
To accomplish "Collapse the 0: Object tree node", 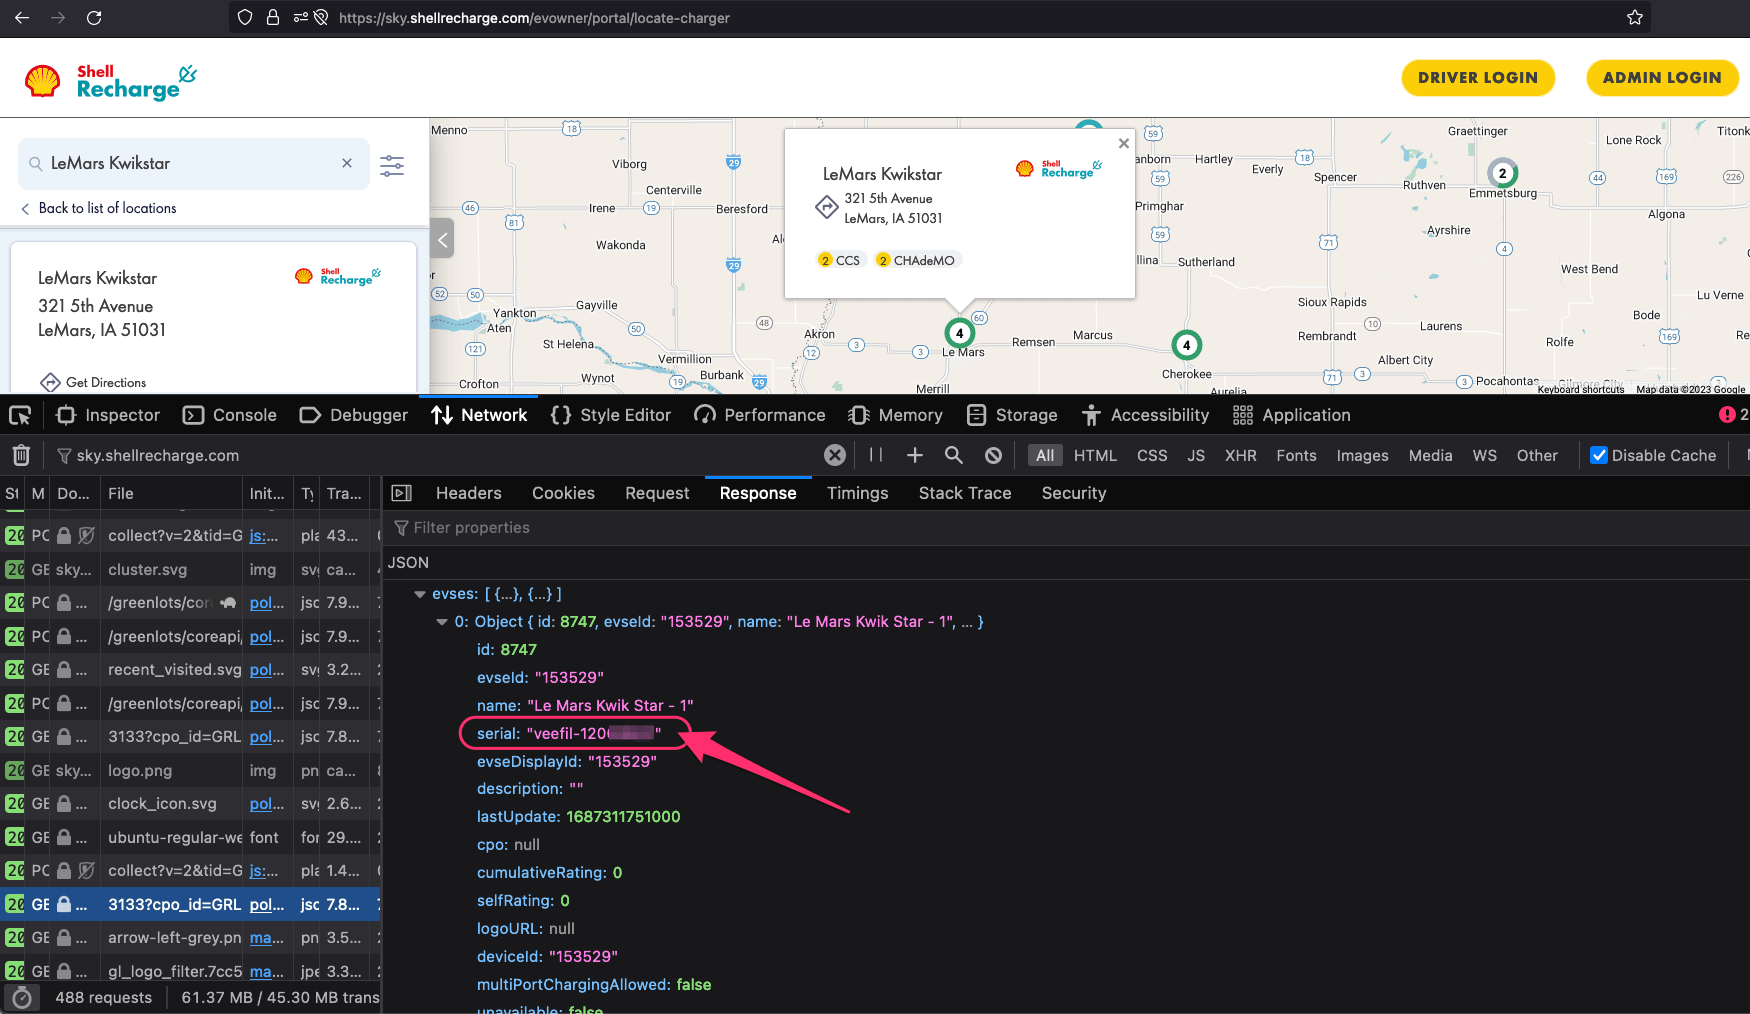I will [442, 622].
